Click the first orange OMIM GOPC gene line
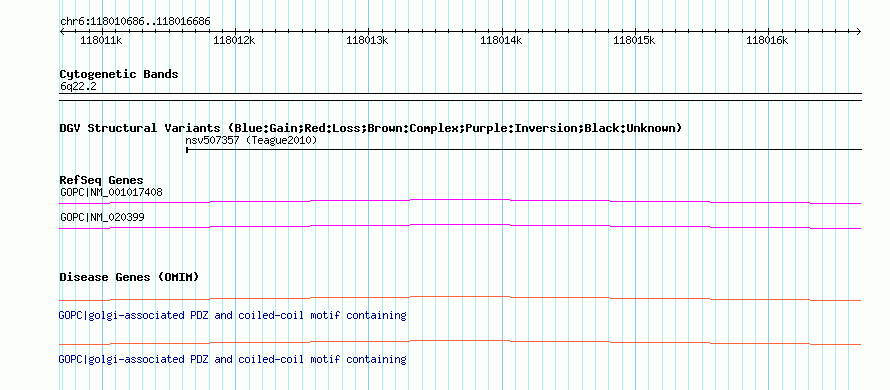This screenshot has width=890, height=390. (x=460, y=298)
